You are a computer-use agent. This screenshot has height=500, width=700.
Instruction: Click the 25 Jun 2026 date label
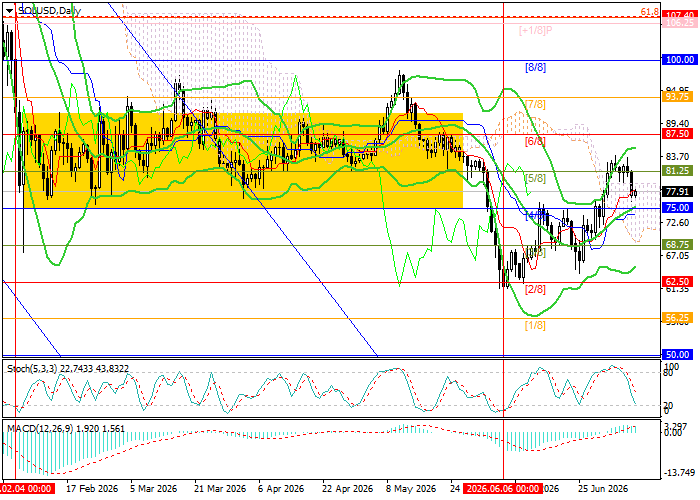[604, 489]
